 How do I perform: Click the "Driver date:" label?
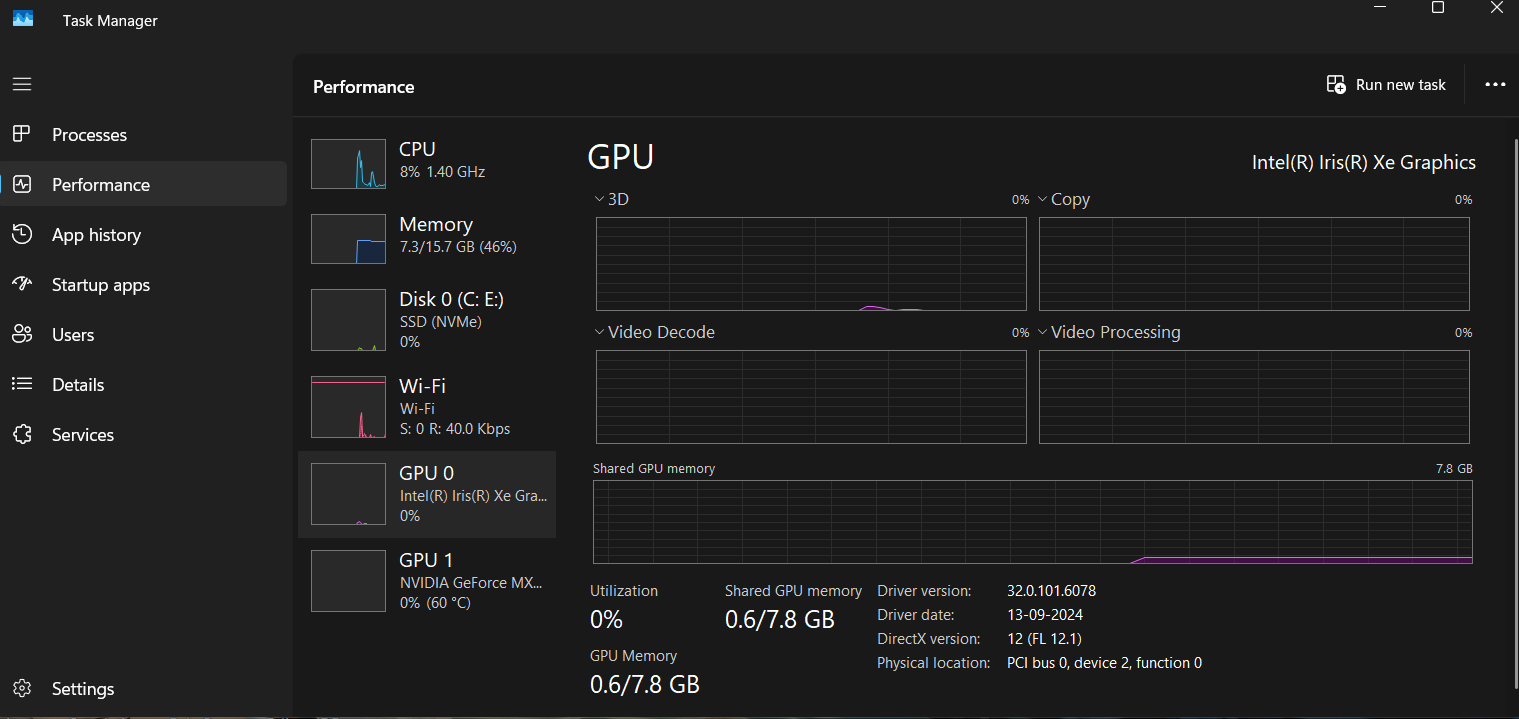[916, 615]
